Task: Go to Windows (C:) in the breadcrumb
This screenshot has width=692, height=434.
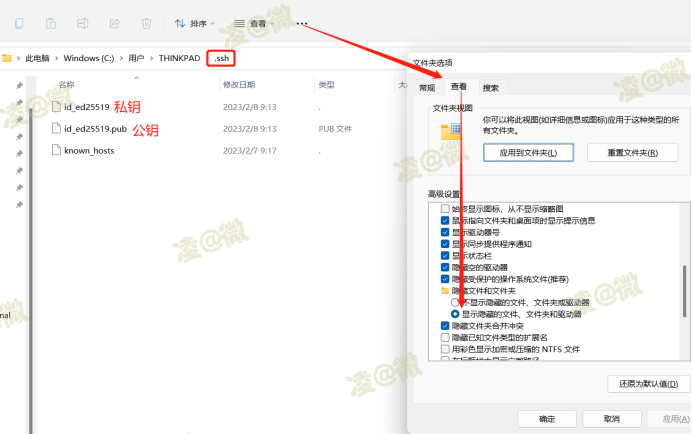Action: (89, 58)
